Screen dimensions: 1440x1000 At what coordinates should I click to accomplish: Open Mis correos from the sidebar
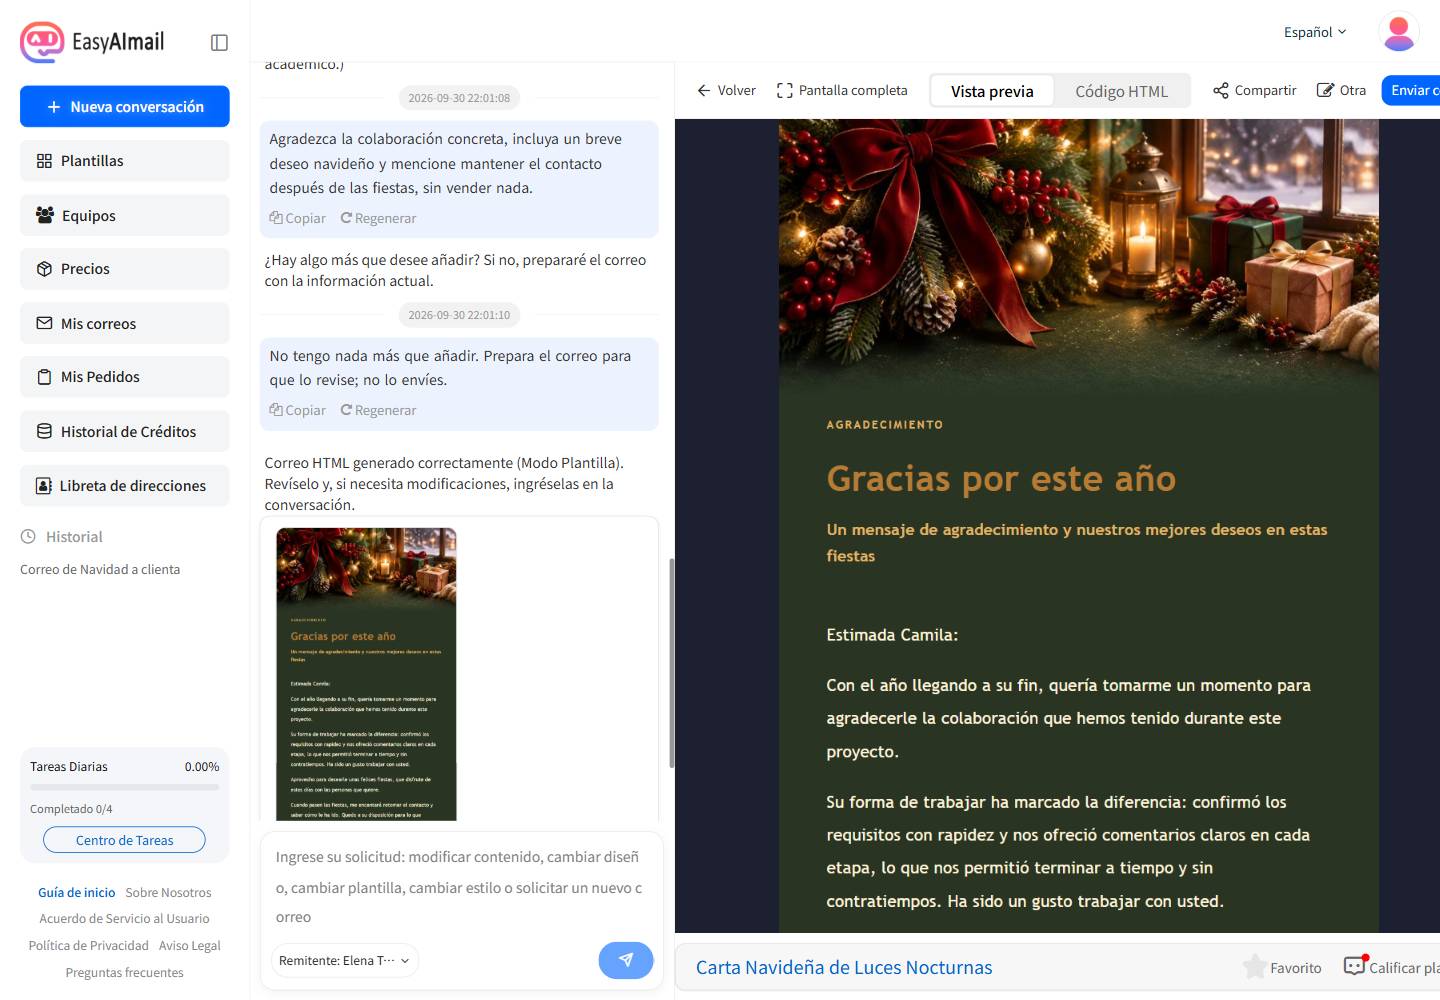coord(125,323)
